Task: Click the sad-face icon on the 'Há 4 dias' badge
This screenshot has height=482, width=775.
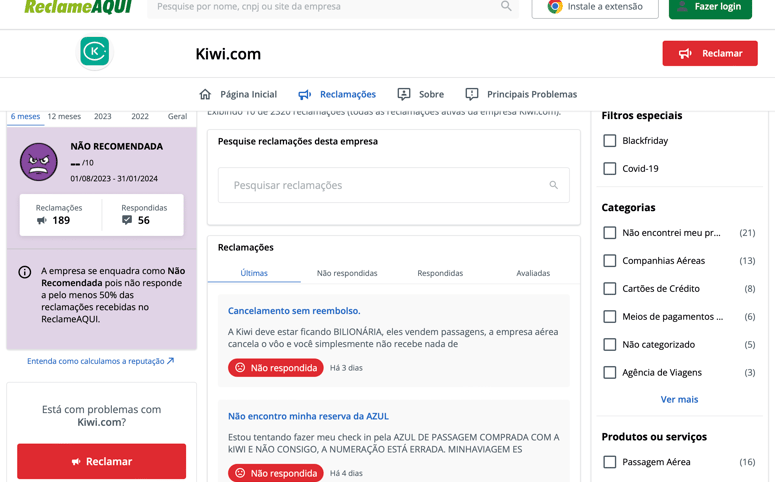Action: coord(240,473)
